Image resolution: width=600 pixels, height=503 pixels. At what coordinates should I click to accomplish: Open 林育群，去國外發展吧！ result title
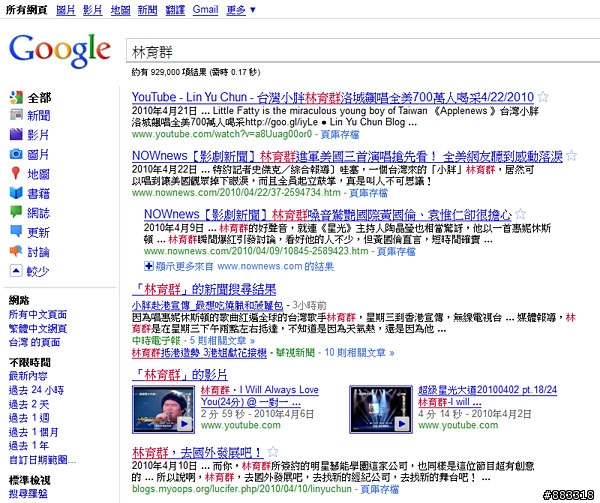(197, 453)
